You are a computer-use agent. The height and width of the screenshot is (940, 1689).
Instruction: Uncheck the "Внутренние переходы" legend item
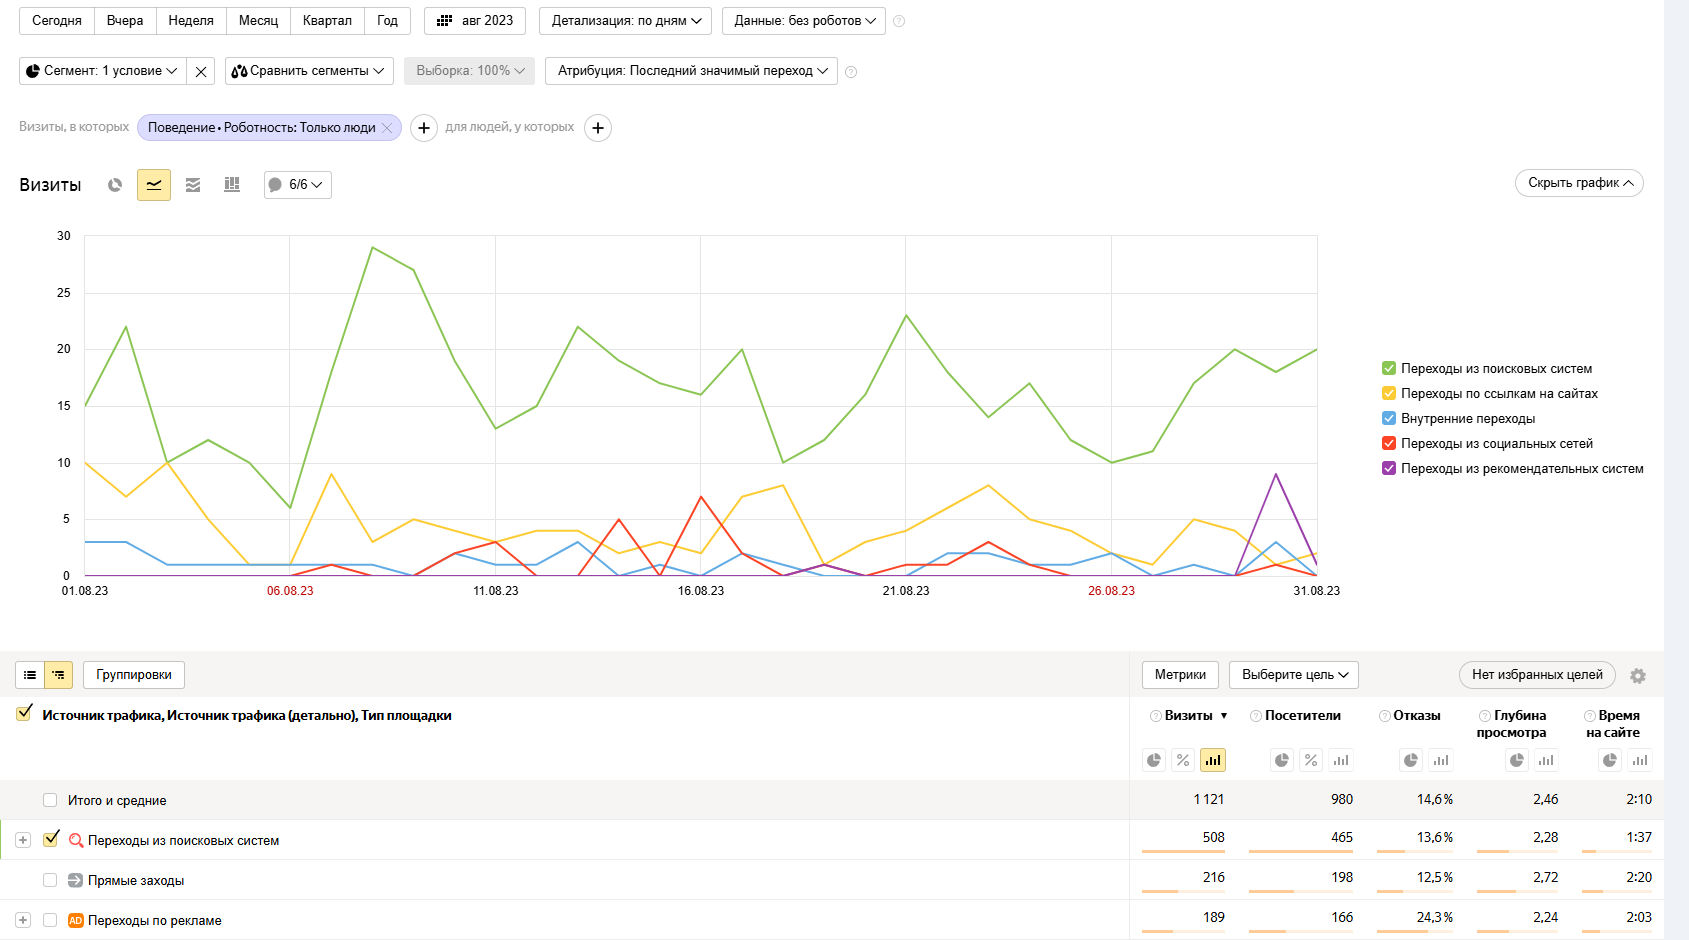(x=1389, y=418)
